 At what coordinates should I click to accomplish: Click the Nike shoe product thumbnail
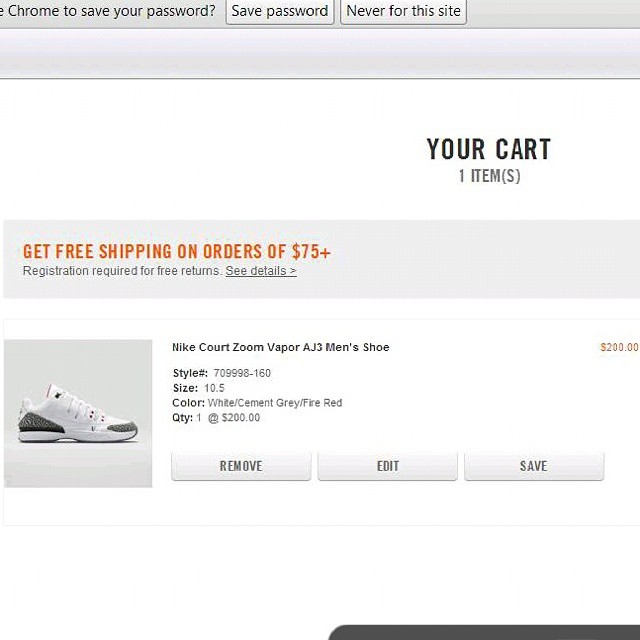(78, 413)
